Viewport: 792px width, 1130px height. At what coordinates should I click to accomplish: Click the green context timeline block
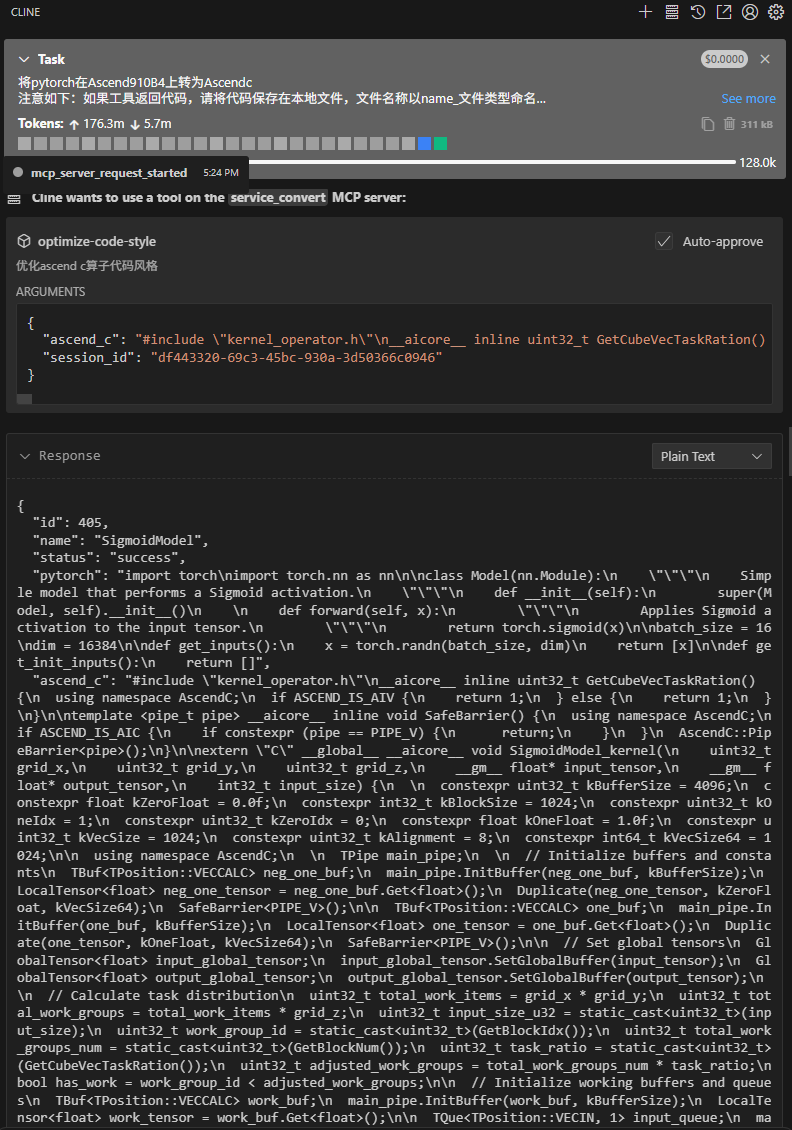click(x=440, y=144)
